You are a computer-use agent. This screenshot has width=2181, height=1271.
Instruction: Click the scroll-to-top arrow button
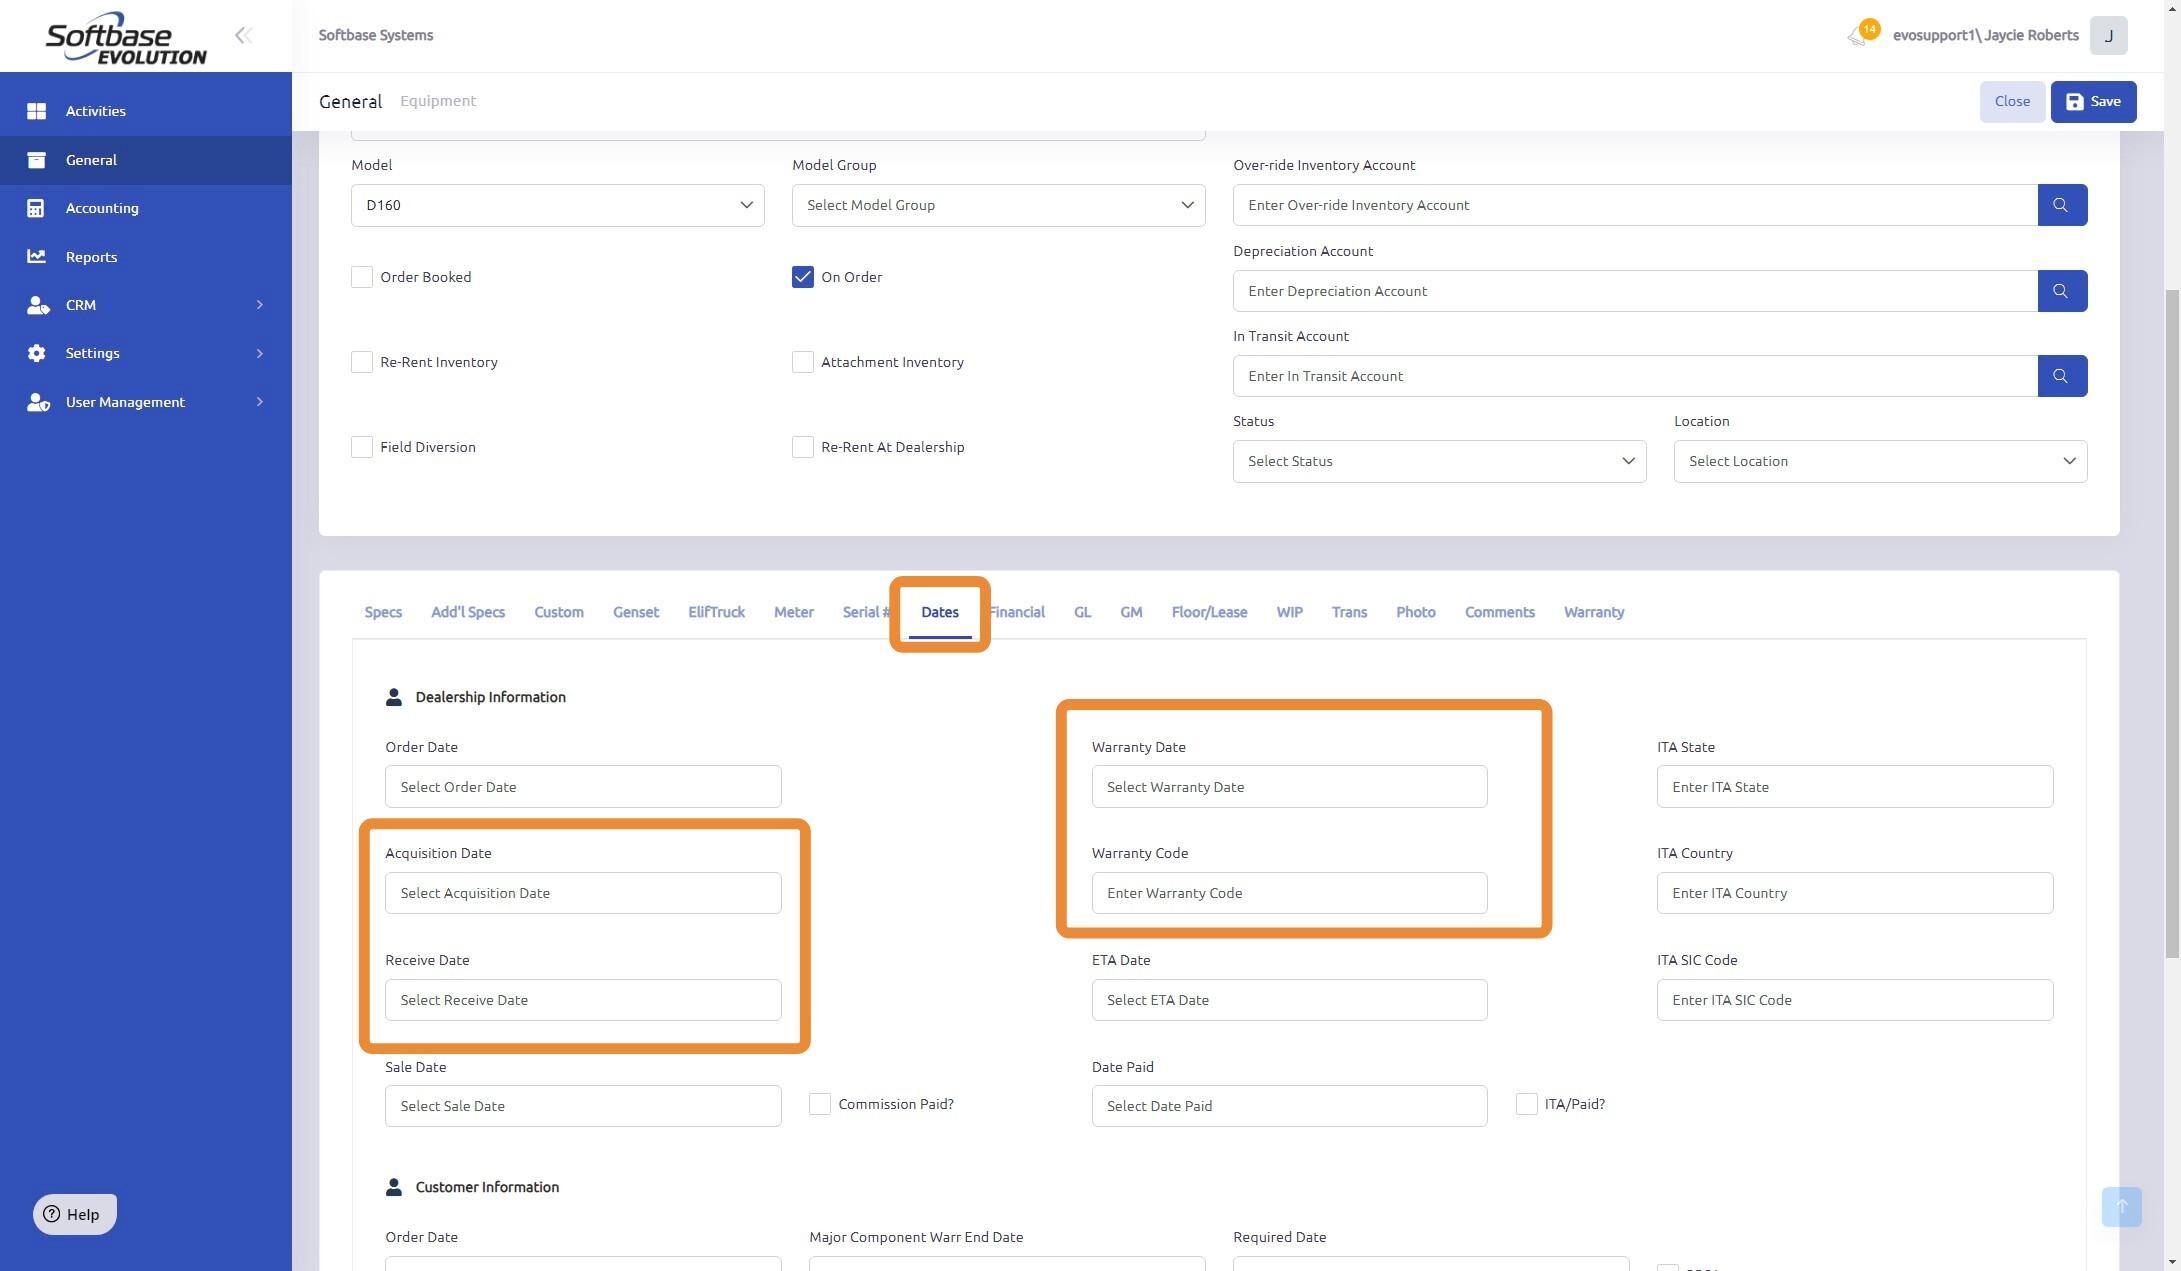[2120, 1206]
